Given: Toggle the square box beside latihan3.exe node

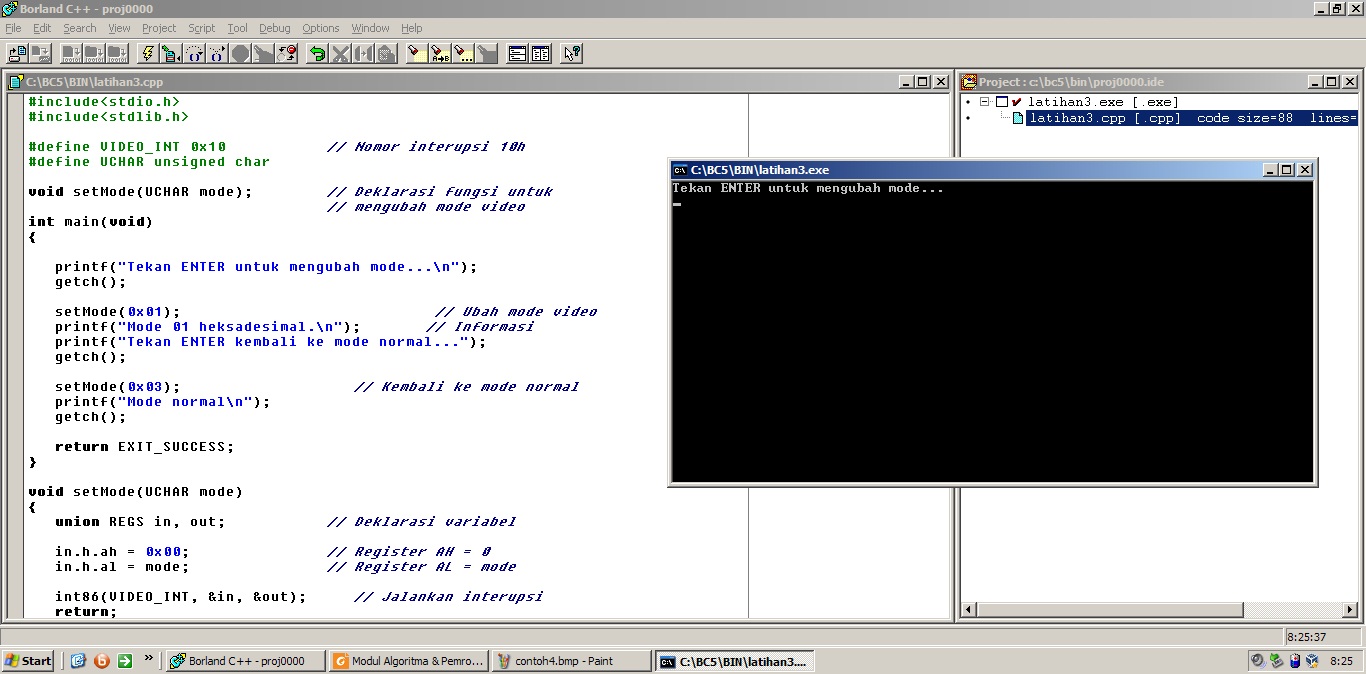Looking at the screenshot, I should (1002, 102).
